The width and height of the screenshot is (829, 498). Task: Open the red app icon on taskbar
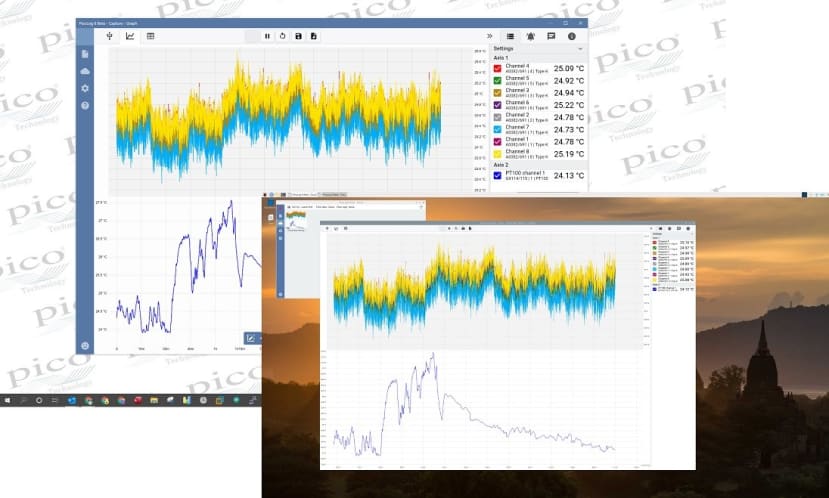pyautogui.click(x=137, y=400)
